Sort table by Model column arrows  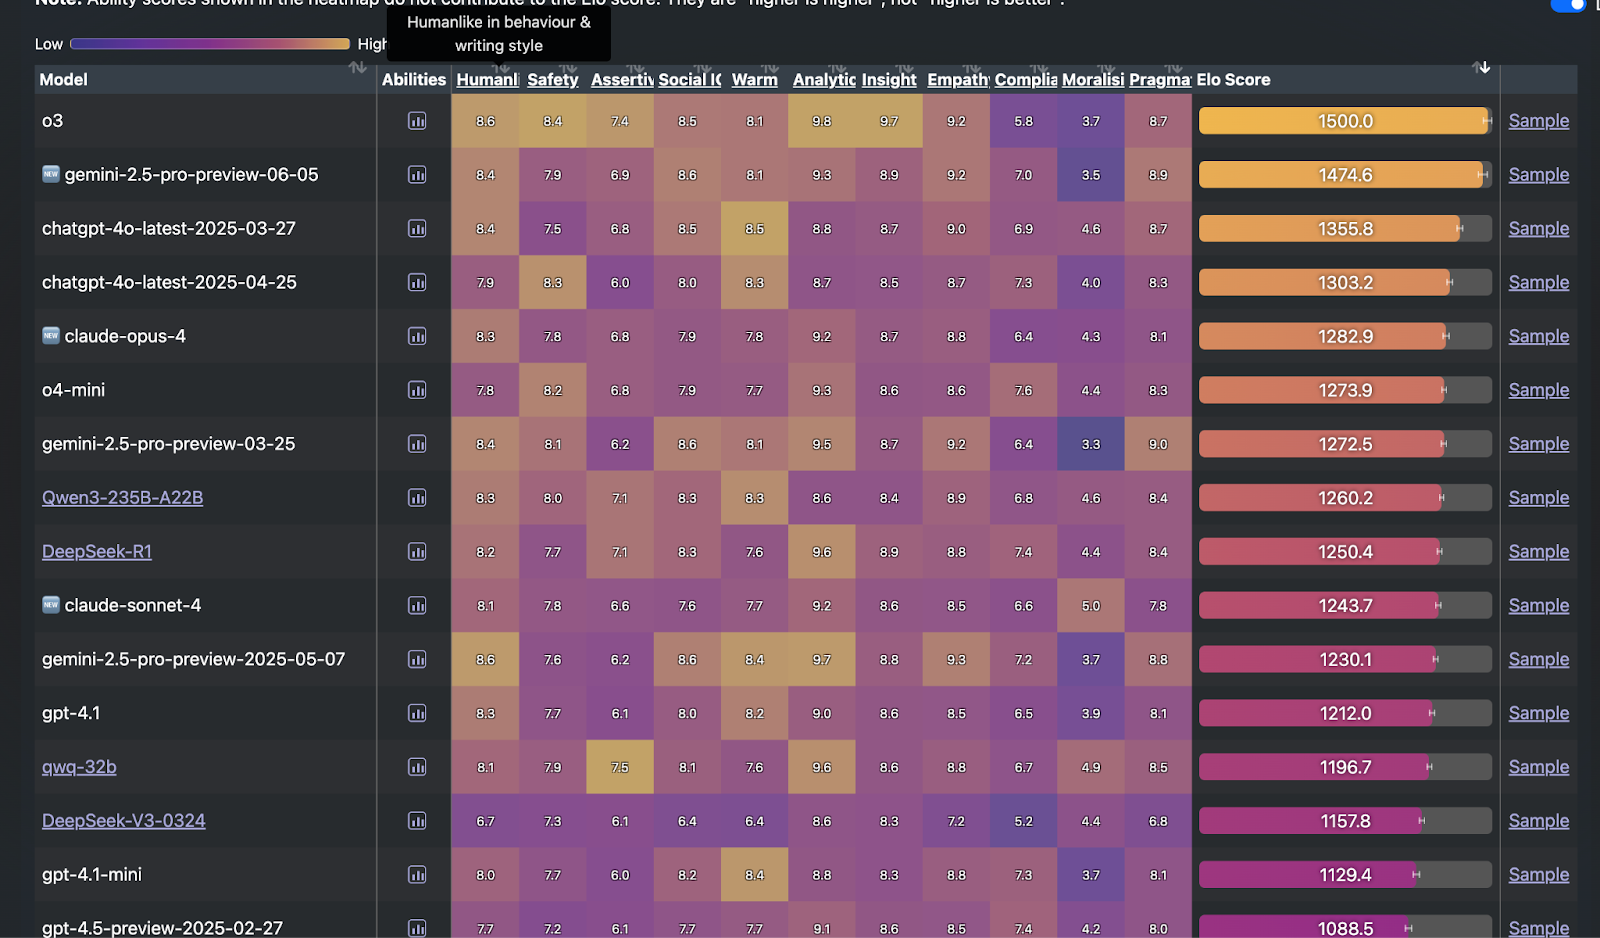coord(357,68)
